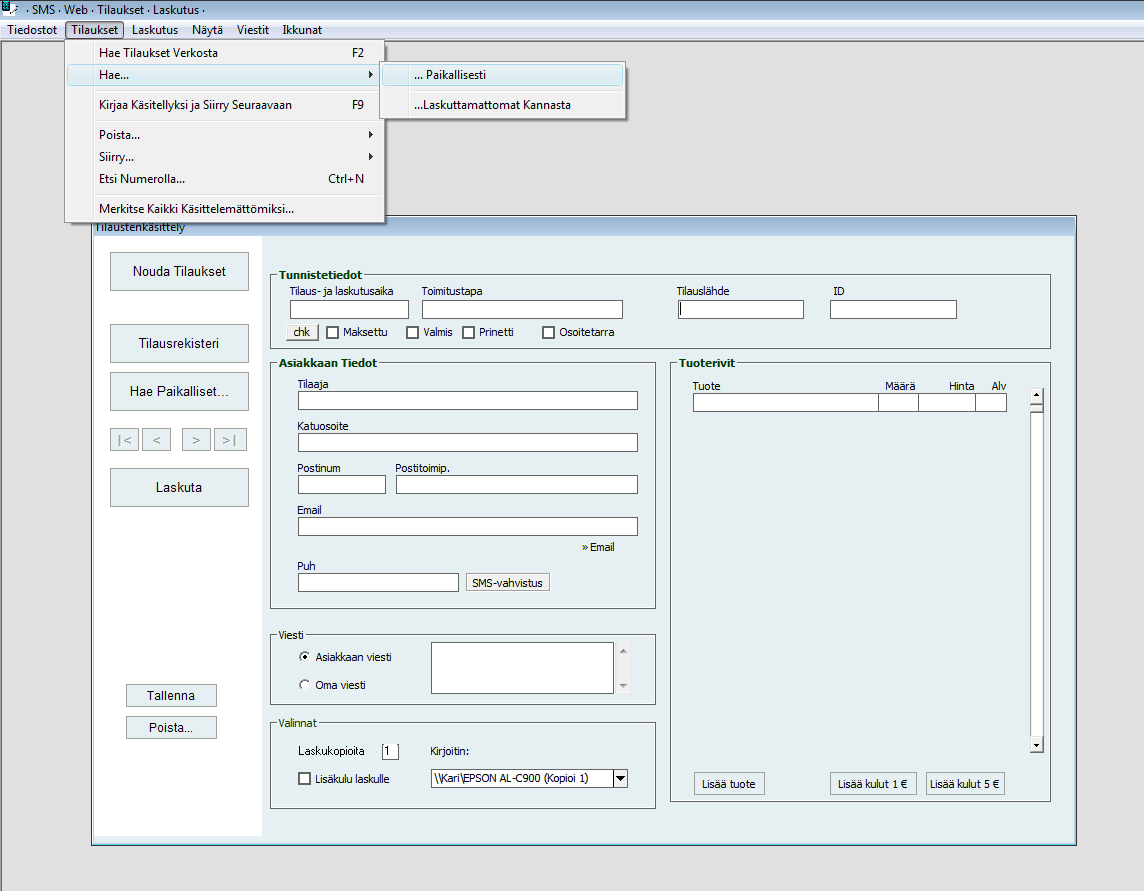Click previous order arrow button
This screenshot has height=891, width=1144.
156,440
